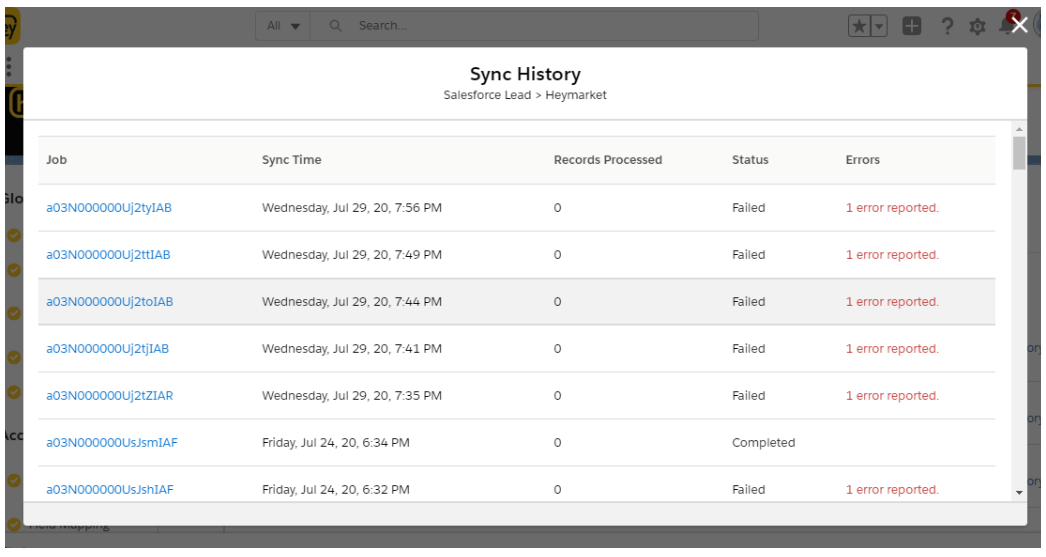
Task: Open the notifications bell icon
Action: point(1006,25)
